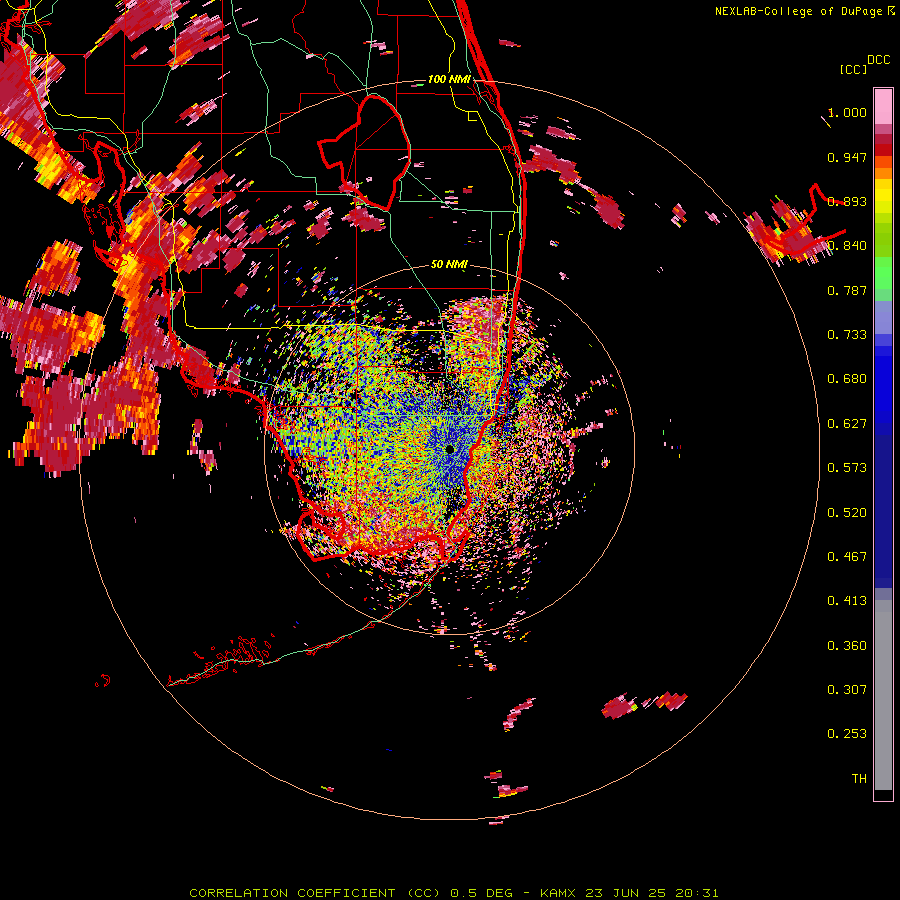Click the 100 NMI range ring label
The image size is (900, 900).
tap(449, 79)
